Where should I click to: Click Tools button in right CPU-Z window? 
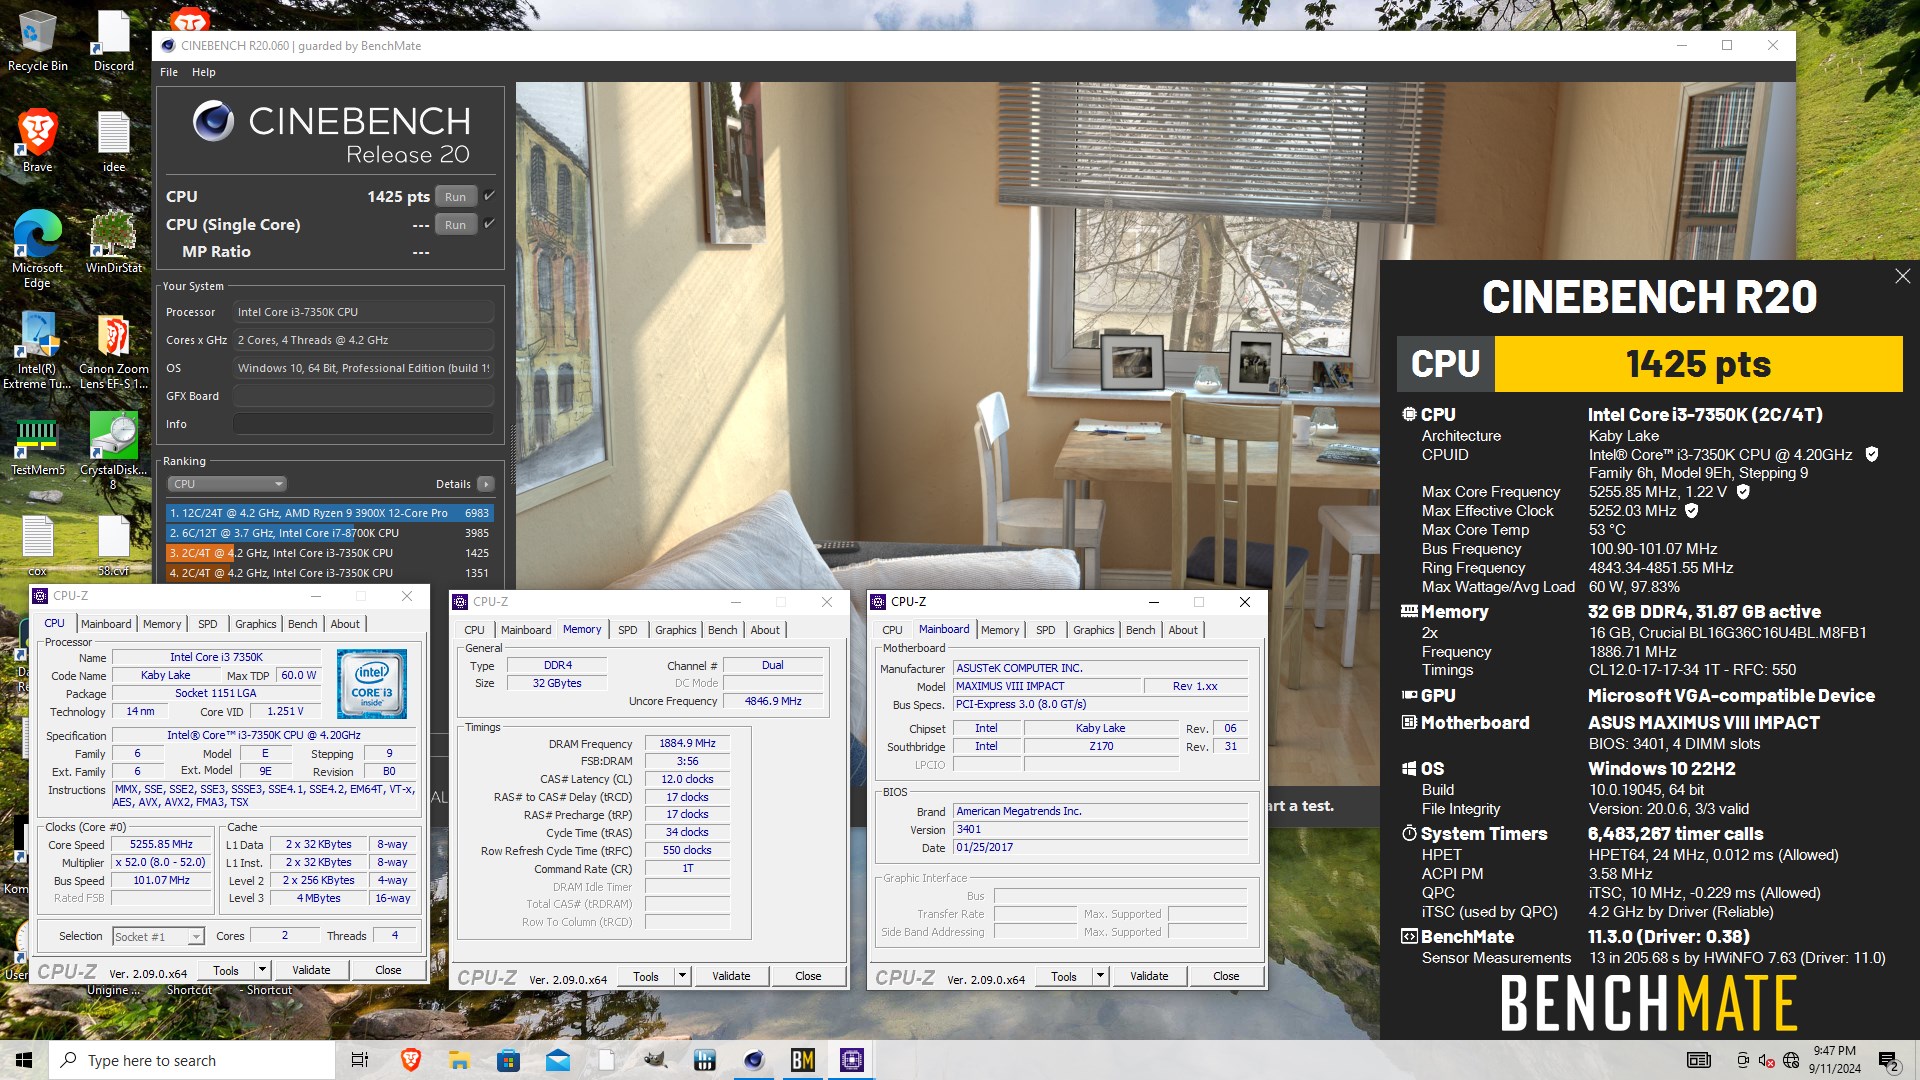1064,976
